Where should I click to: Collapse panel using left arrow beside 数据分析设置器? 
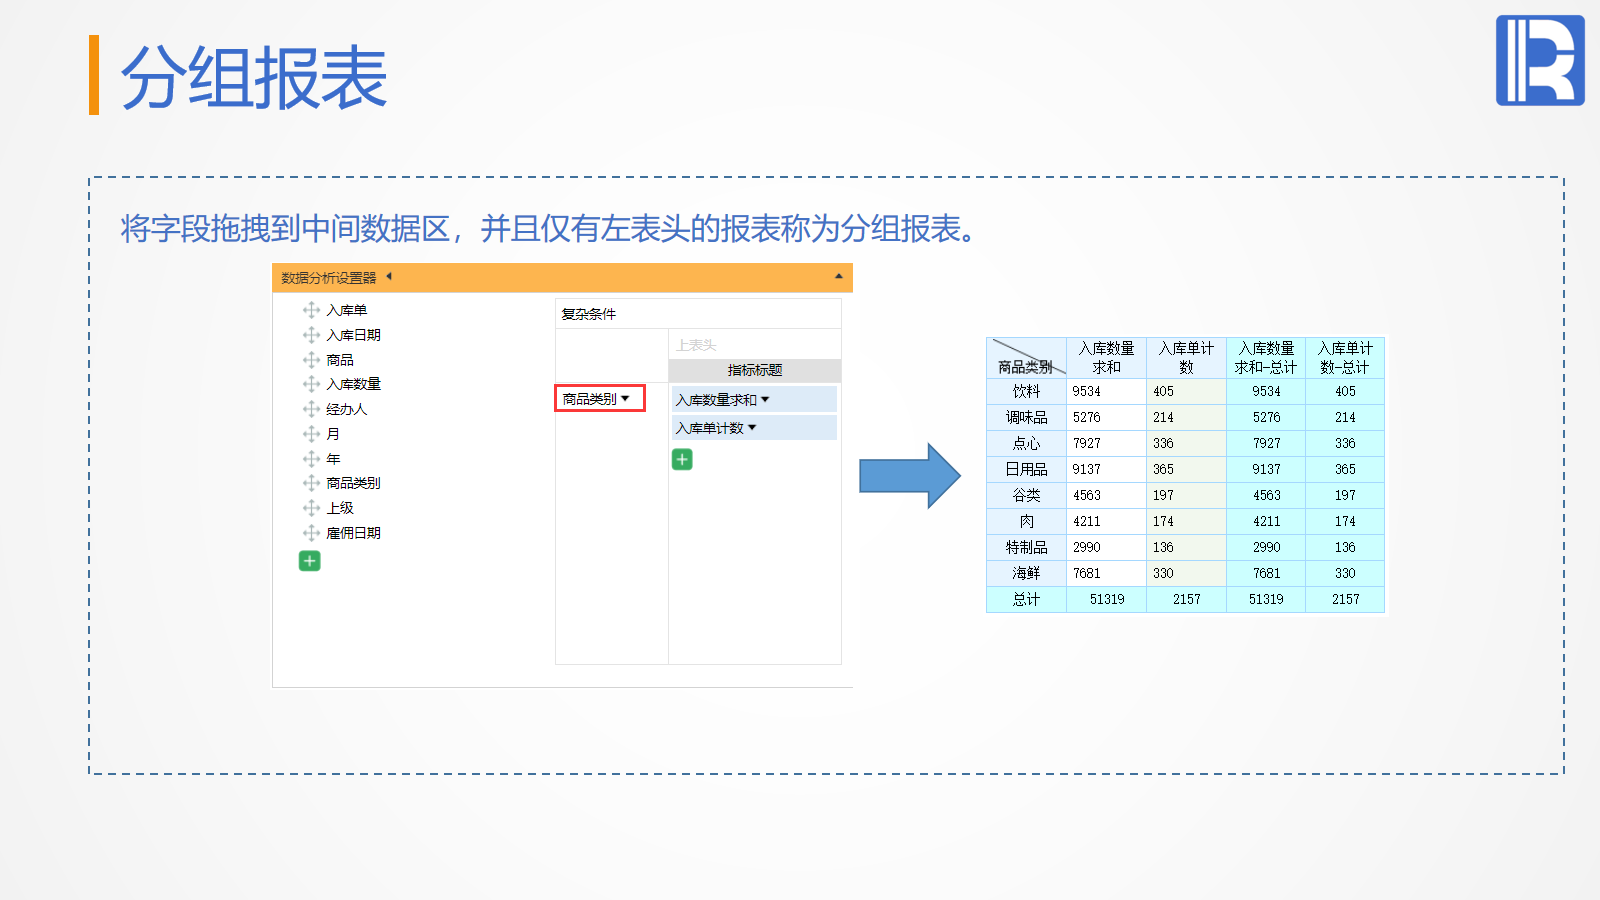[x=389, y=277]
